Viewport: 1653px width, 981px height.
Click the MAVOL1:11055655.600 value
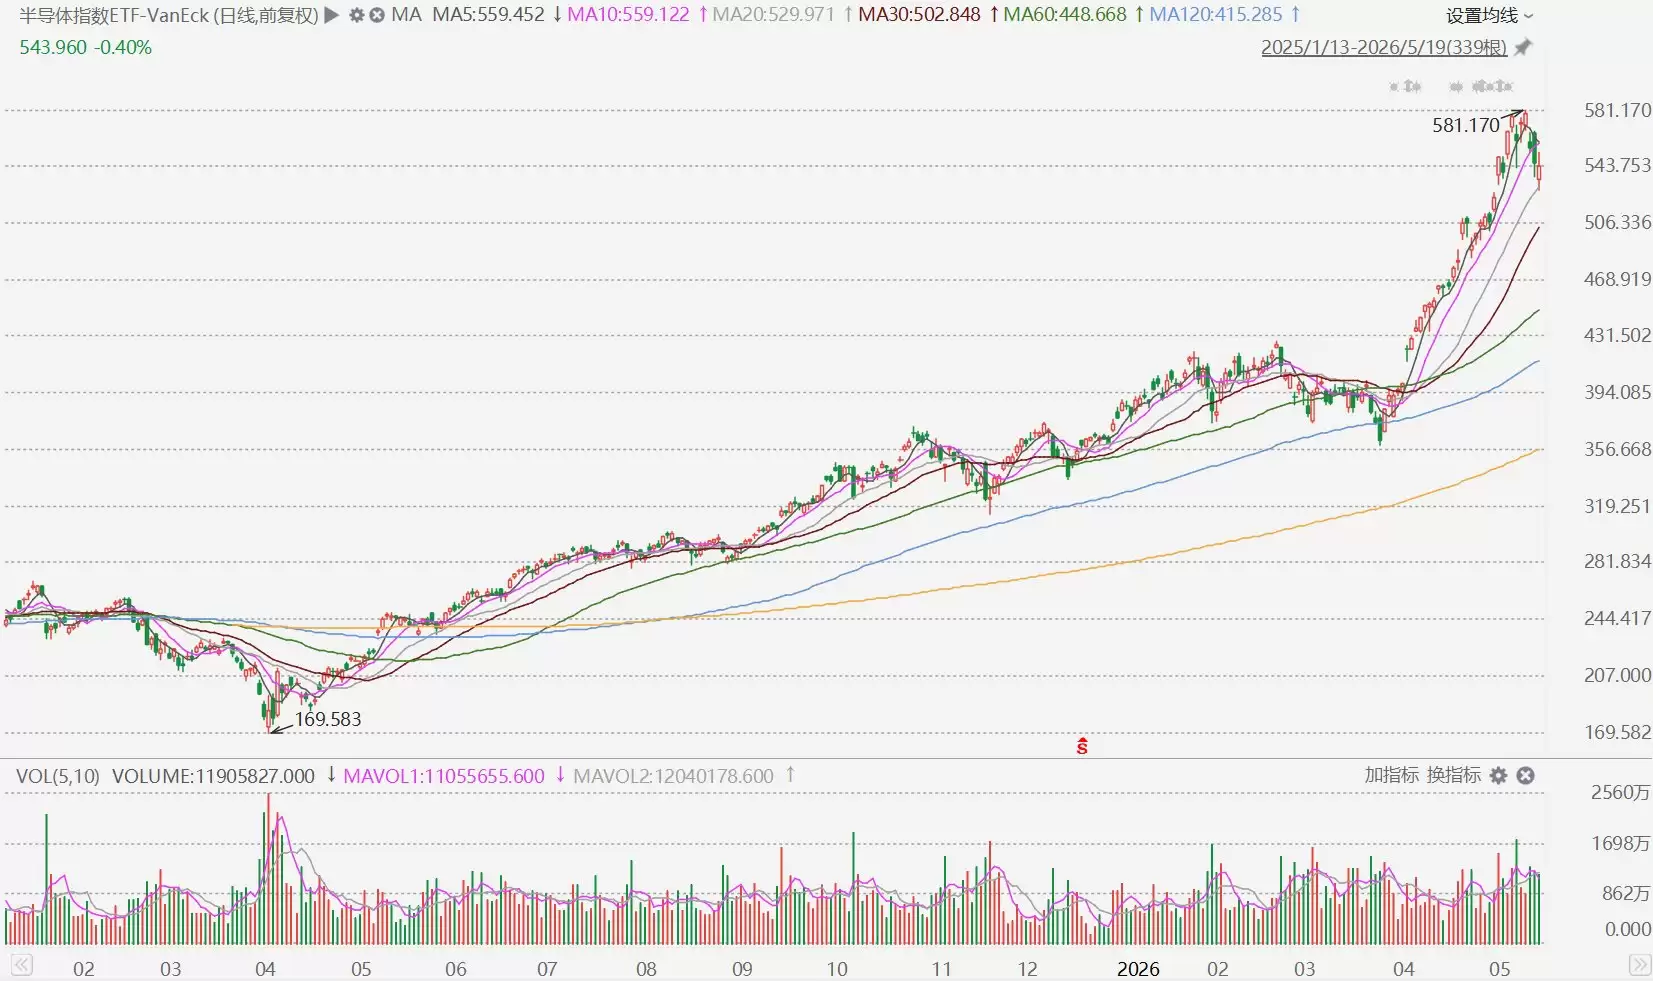coord(444,776)
